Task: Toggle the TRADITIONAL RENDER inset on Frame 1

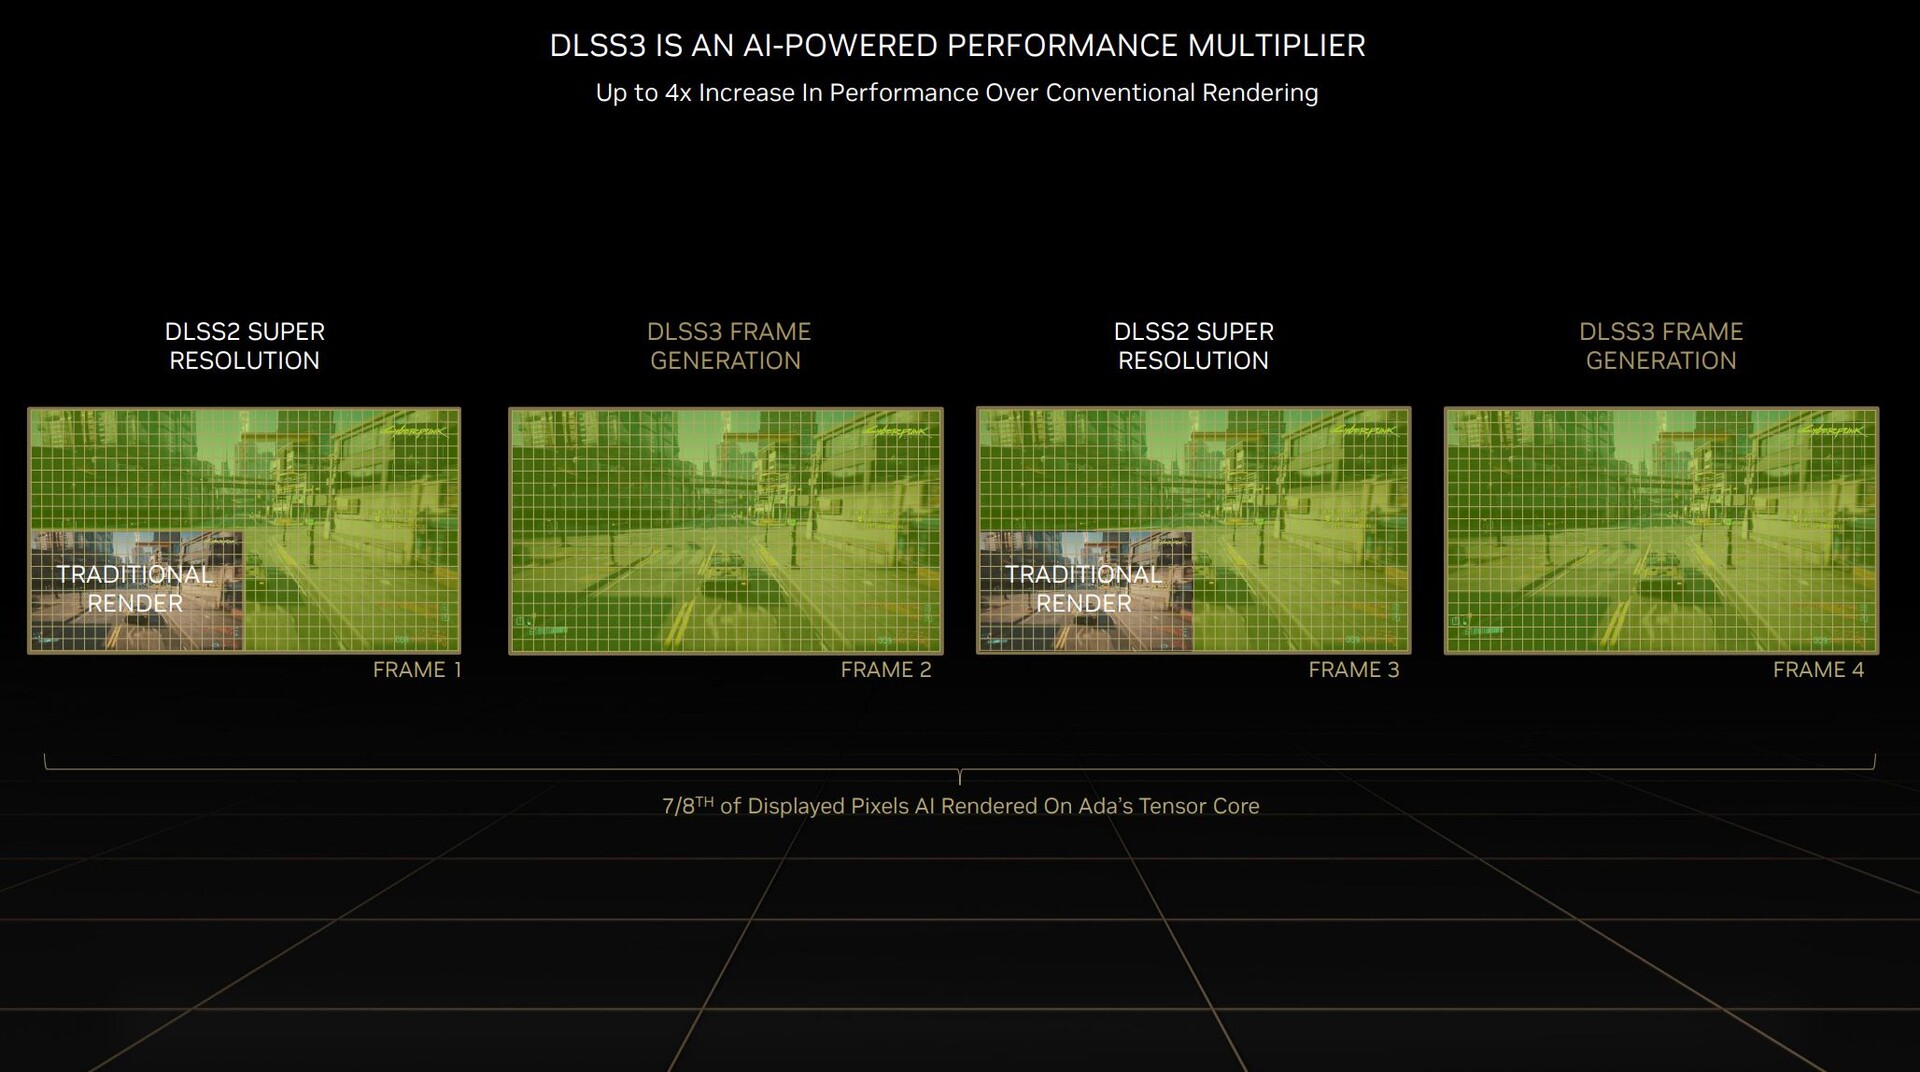Action: pos(137,590)
